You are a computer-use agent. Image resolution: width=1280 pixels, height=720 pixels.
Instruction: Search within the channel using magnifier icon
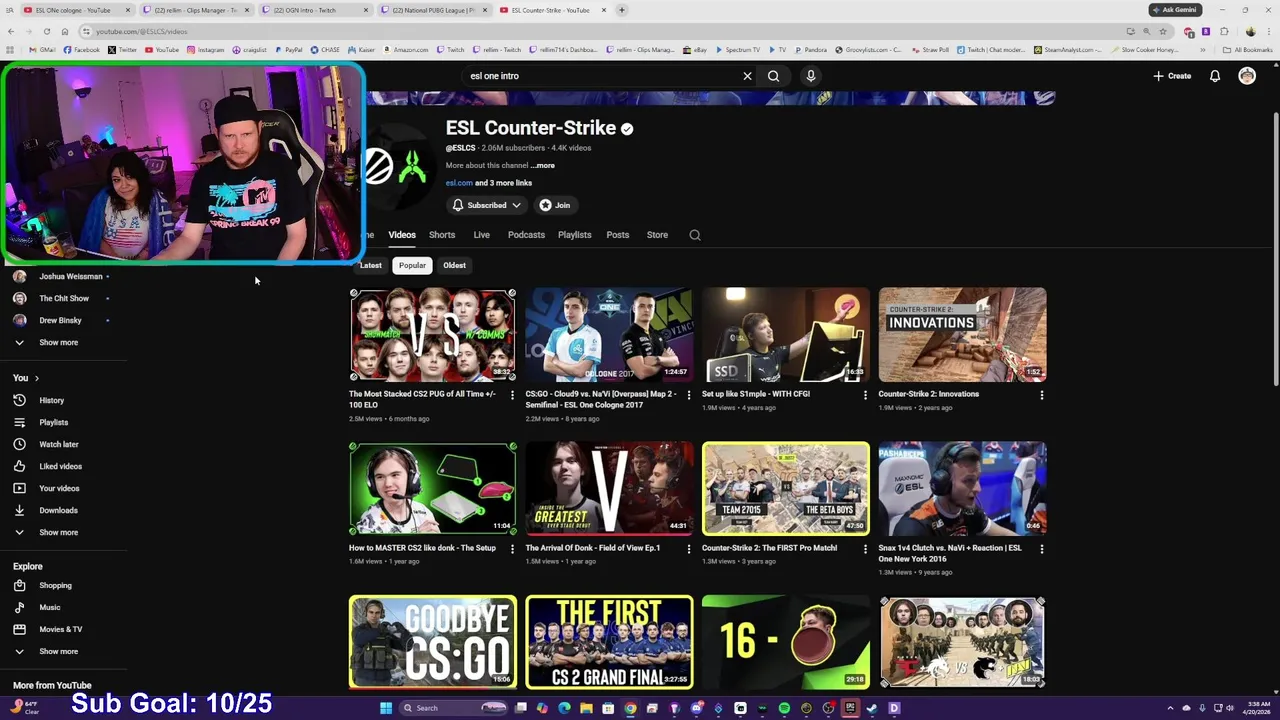coord(695,235)
